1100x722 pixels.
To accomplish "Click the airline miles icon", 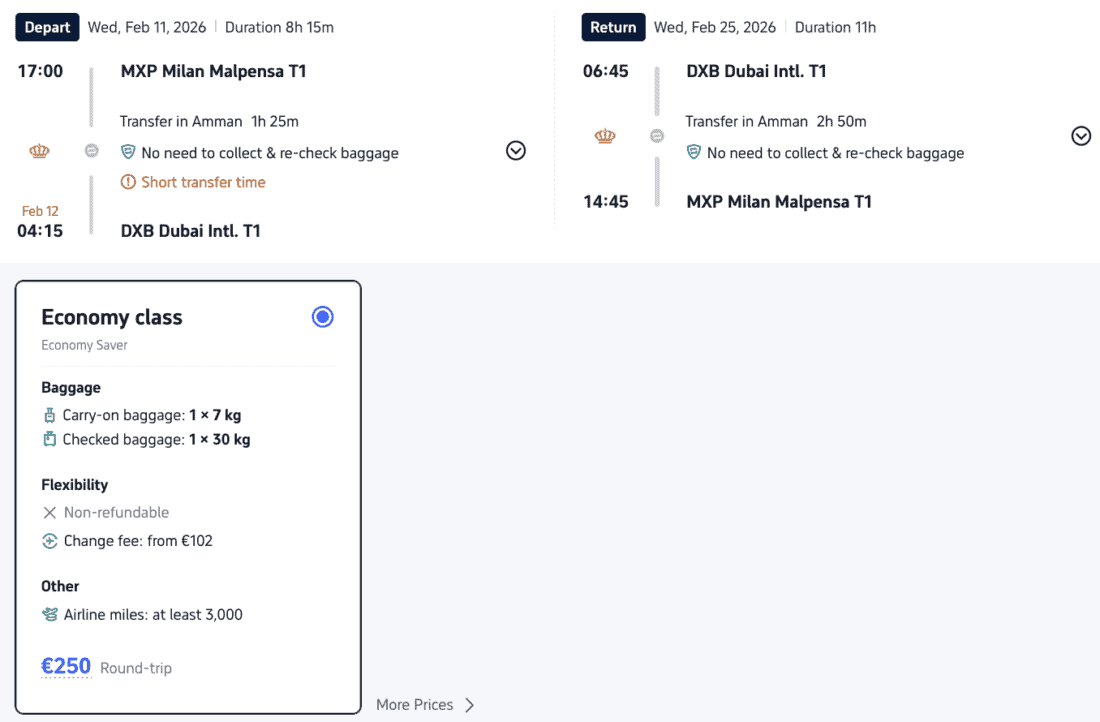I will coord(50,614).
